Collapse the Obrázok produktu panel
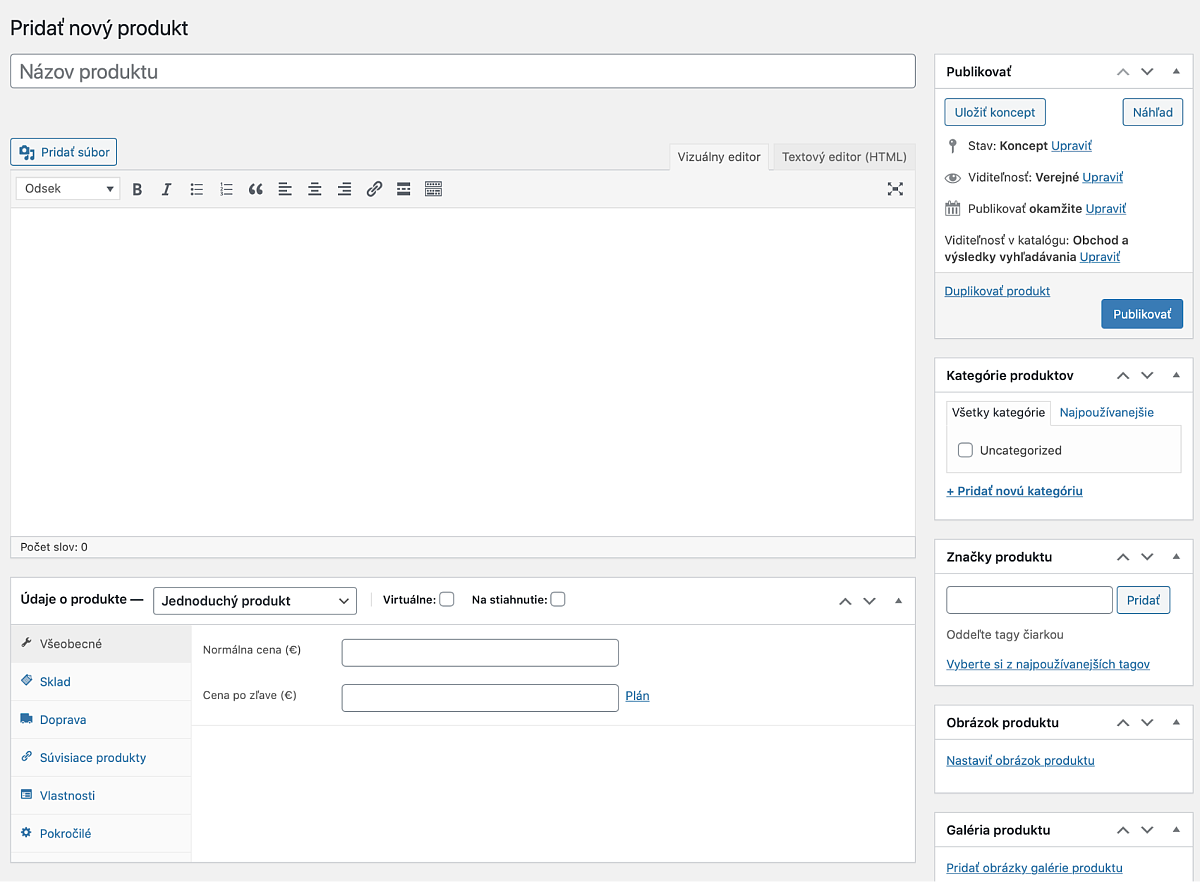 [1176, 723]
